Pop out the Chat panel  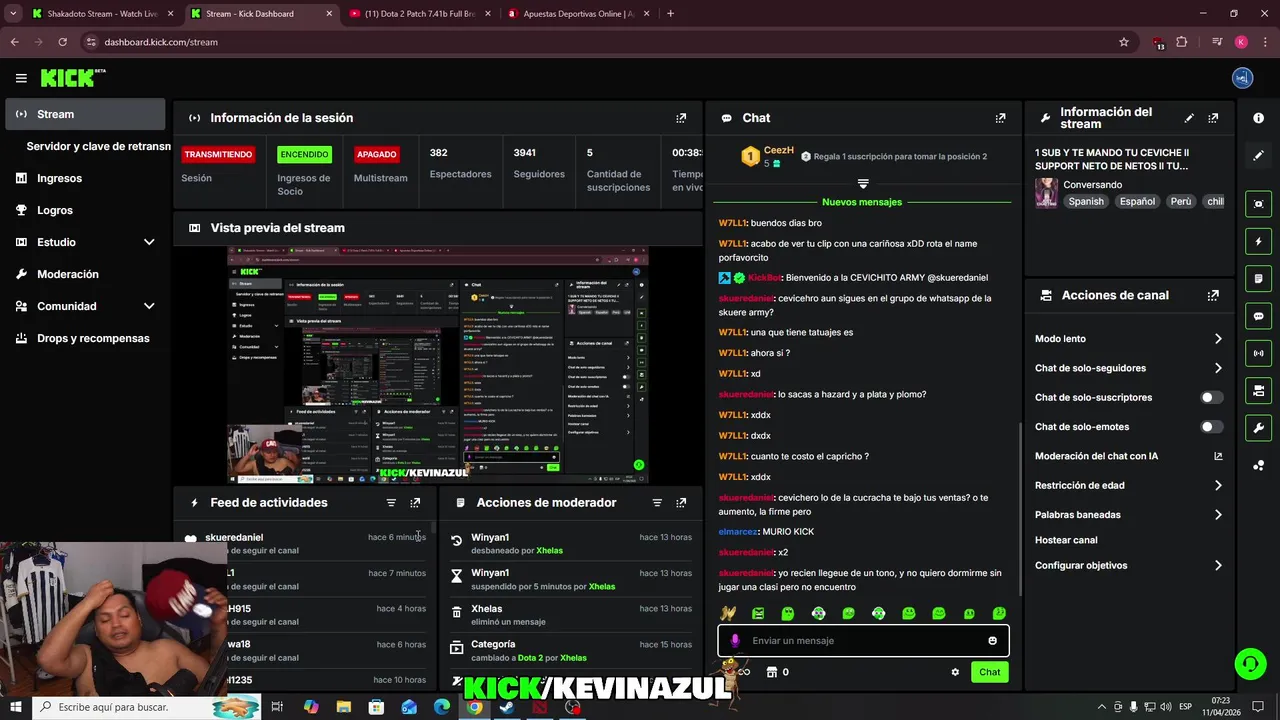point(1000,118)
